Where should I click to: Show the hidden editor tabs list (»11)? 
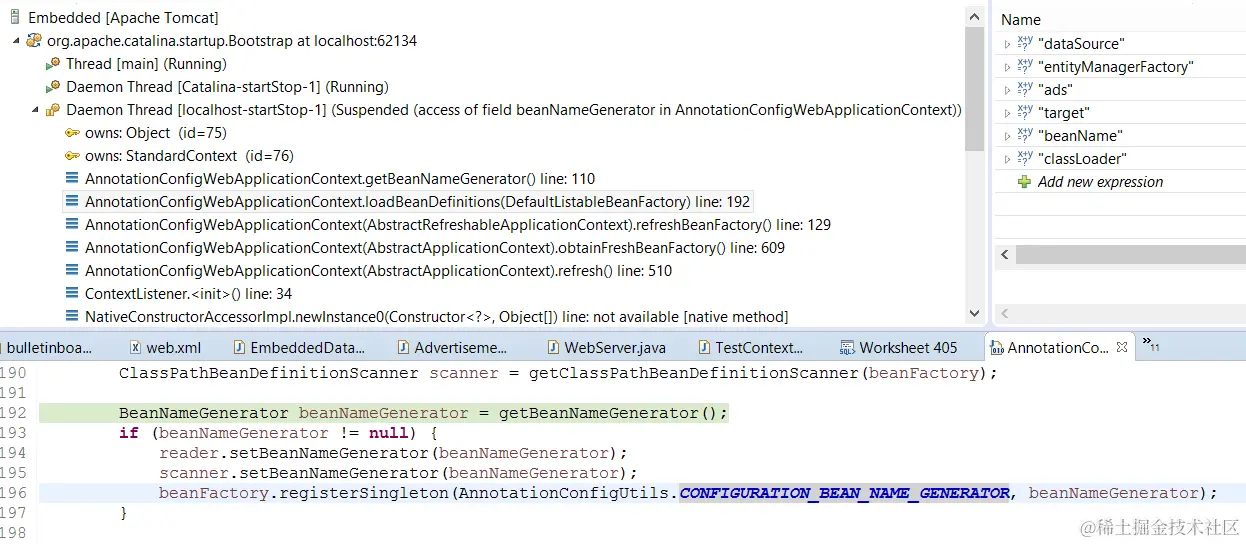click(1150, 344)
